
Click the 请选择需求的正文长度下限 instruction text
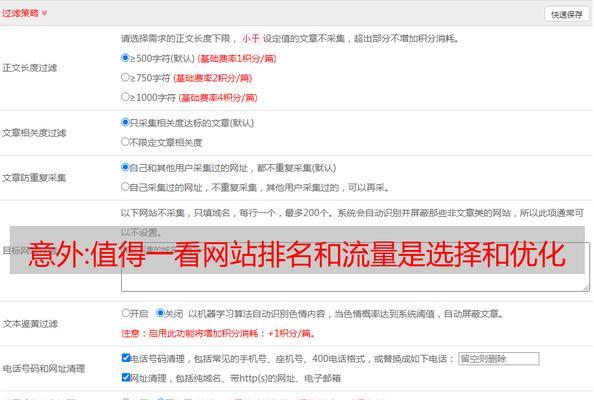290,38
